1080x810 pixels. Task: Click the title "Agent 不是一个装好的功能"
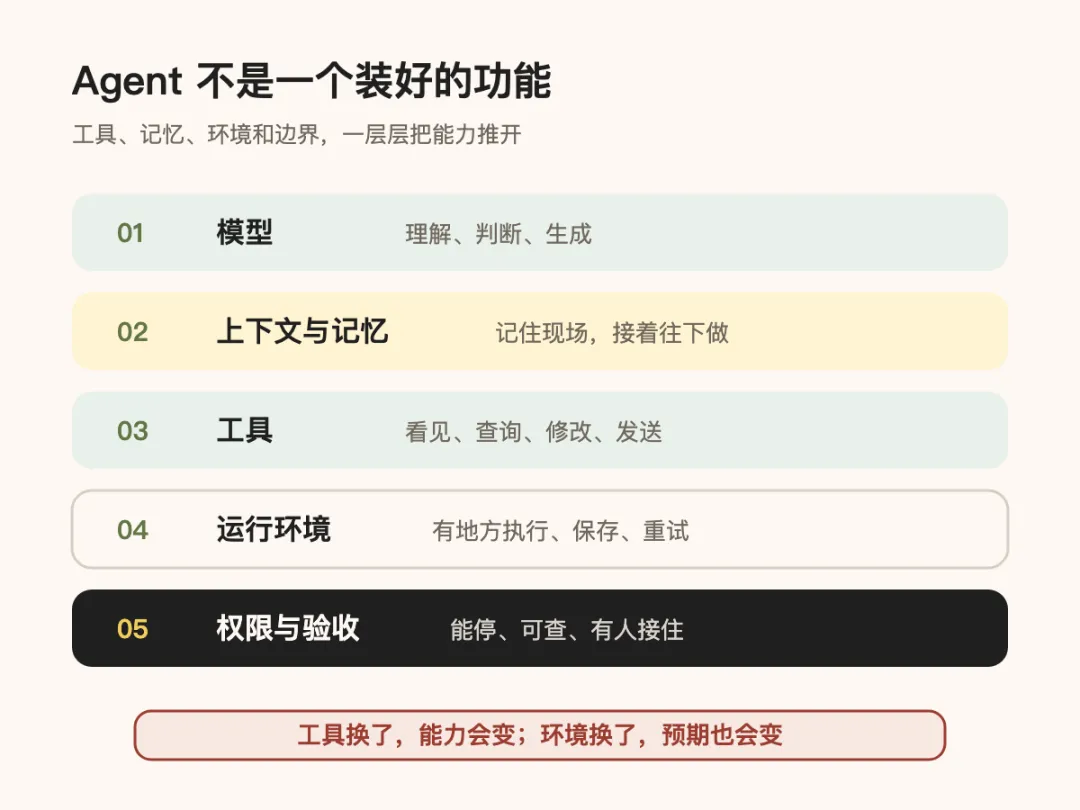(x=311, y=81)
